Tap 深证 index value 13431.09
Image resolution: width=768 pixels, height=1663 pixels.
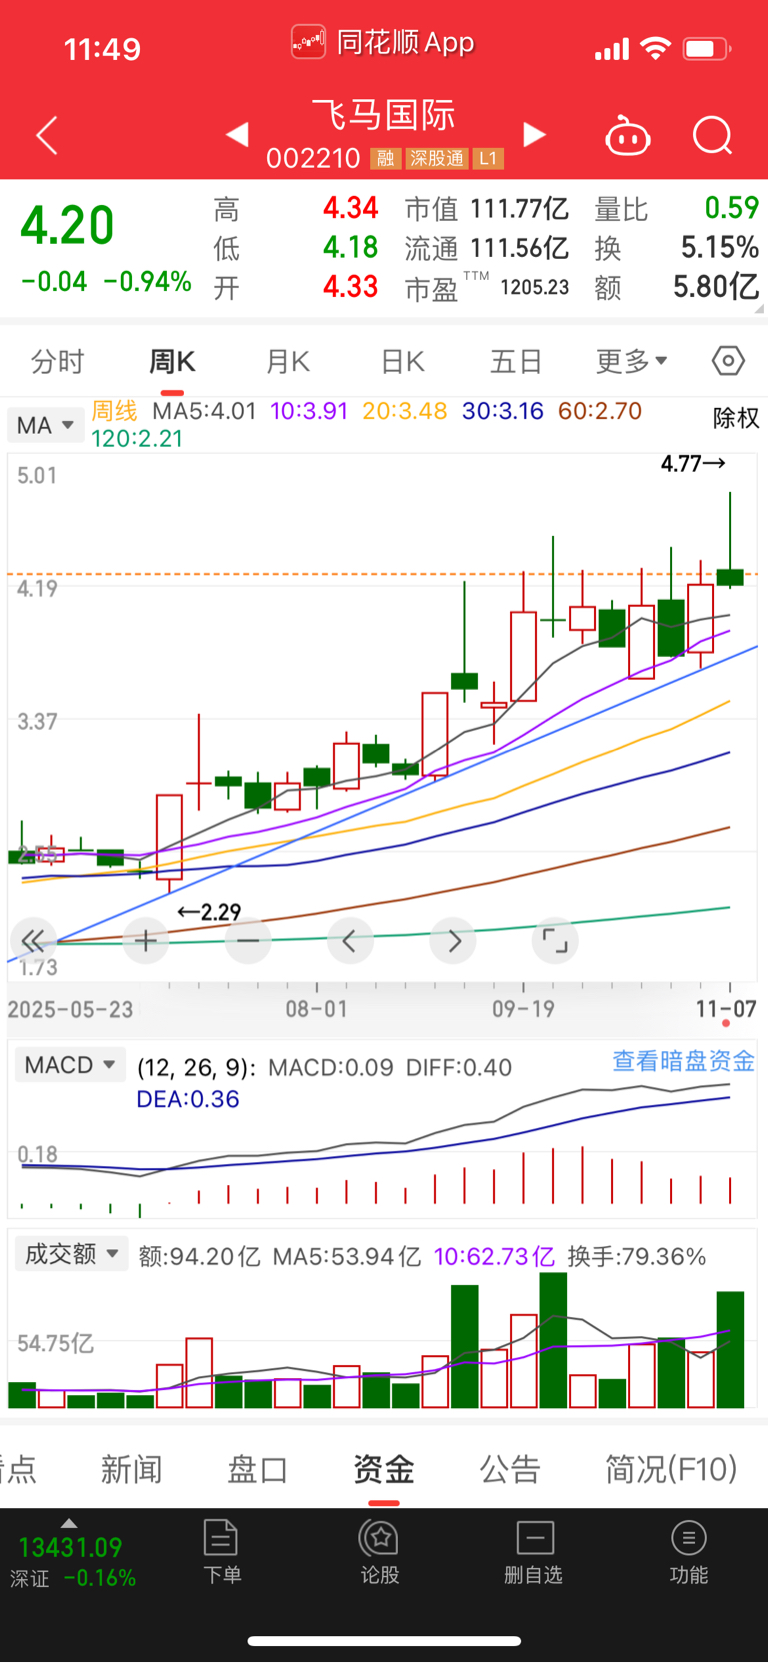(70, 1548)
